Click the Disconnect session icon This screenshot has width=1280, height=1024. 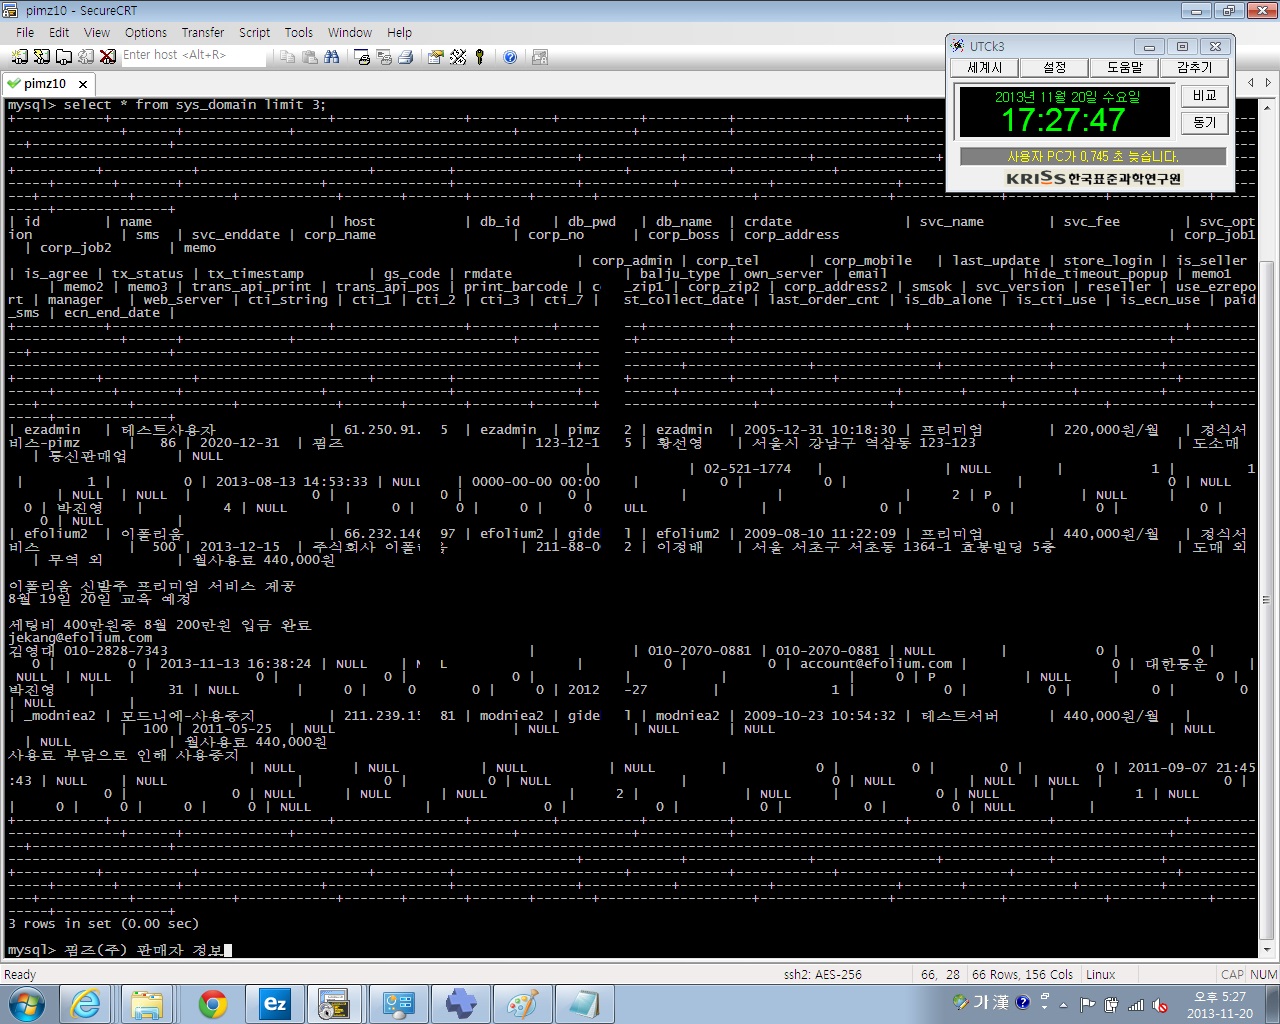pos(108,57)
